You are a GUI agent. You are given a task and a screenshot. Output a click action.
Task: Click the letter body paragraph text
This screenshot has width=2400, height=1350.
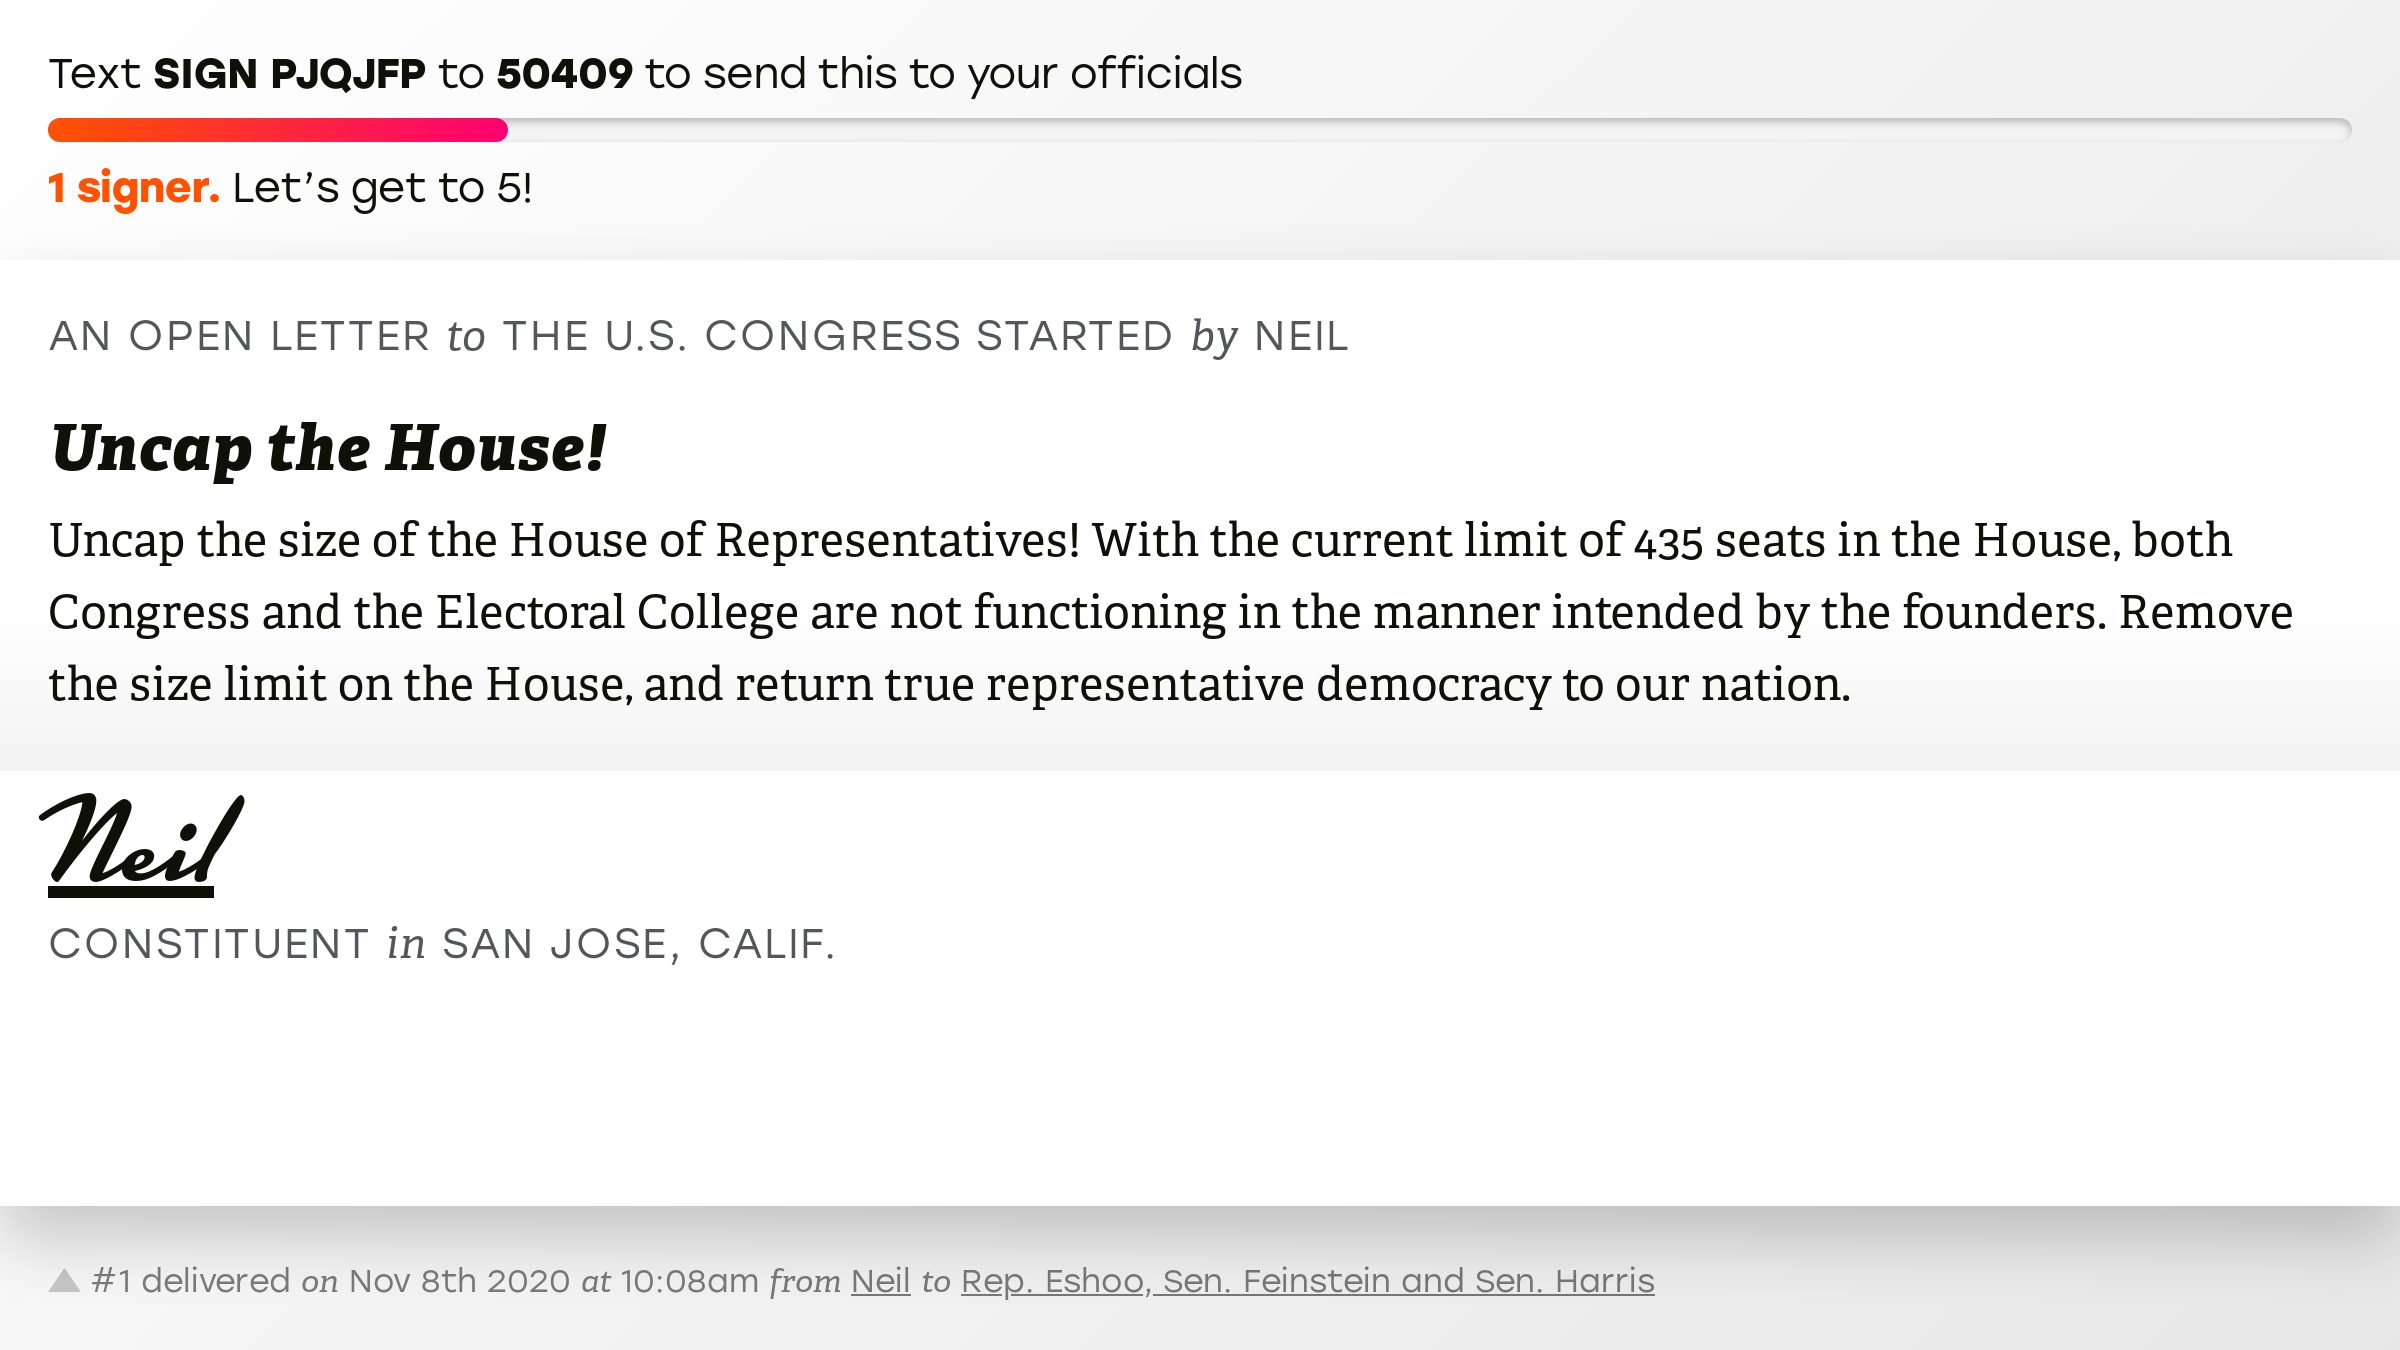tap(1171, 612)
